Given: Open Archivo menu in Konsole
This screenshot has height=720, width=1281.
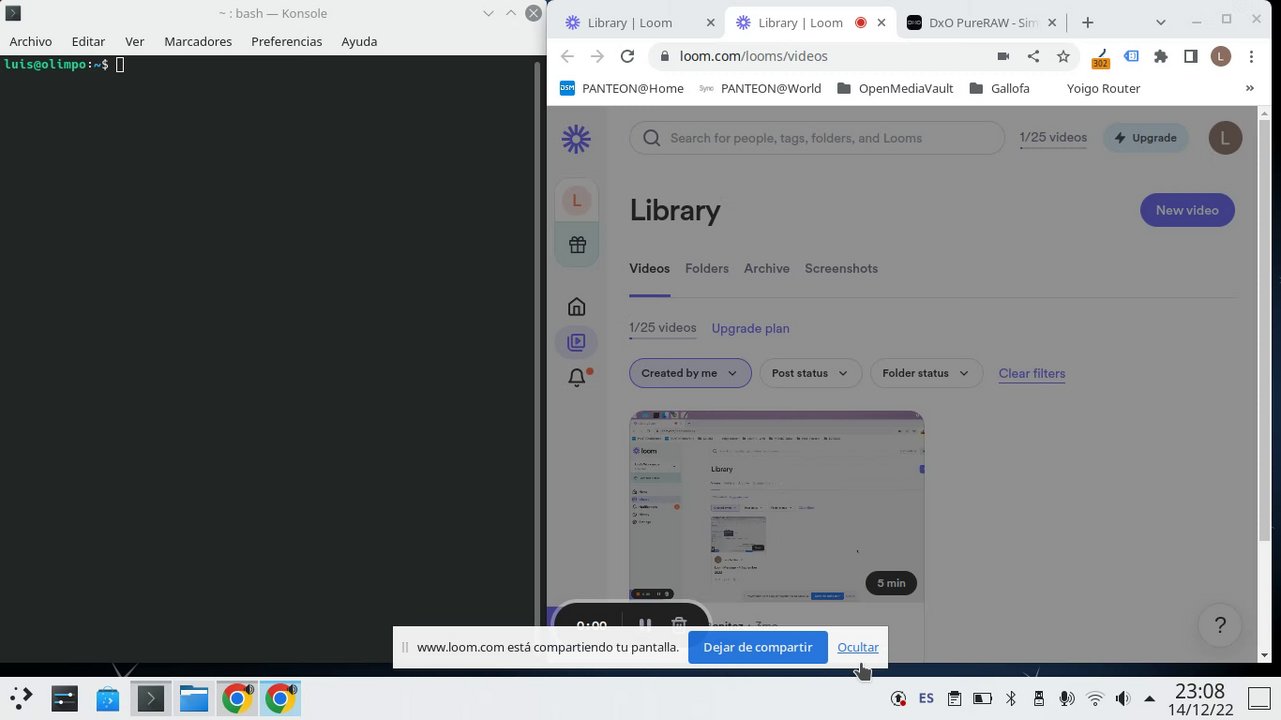Looking at the screenshot, I should coord(30,41).
